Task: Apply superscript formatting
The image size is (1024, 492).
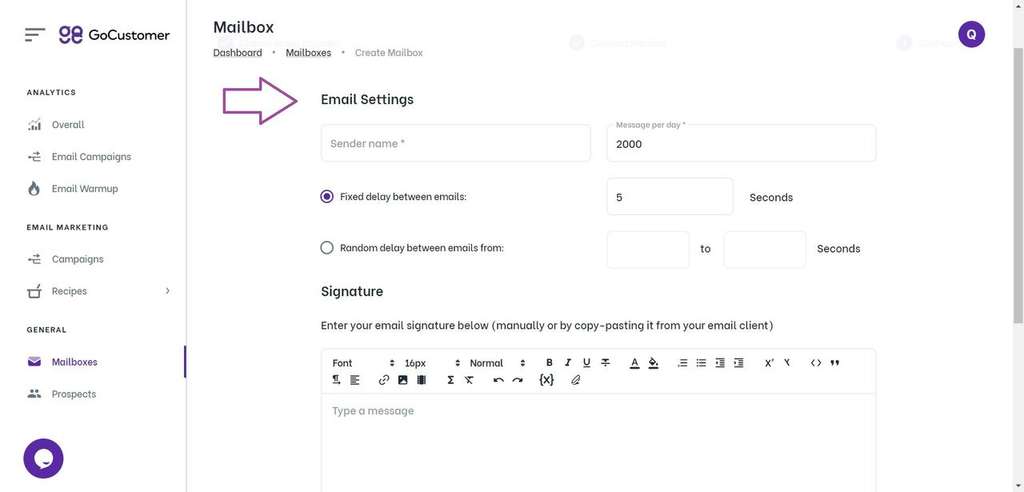Action: coord(769,363)
